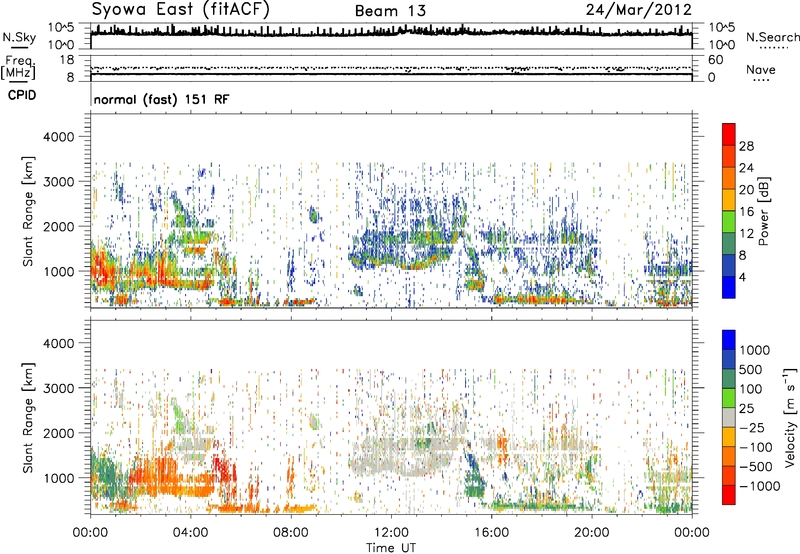Click the dark green 8–12 dB Power segment
This screenshot has width=800, height=554.
pyautogui.click(x=729, y=244)
